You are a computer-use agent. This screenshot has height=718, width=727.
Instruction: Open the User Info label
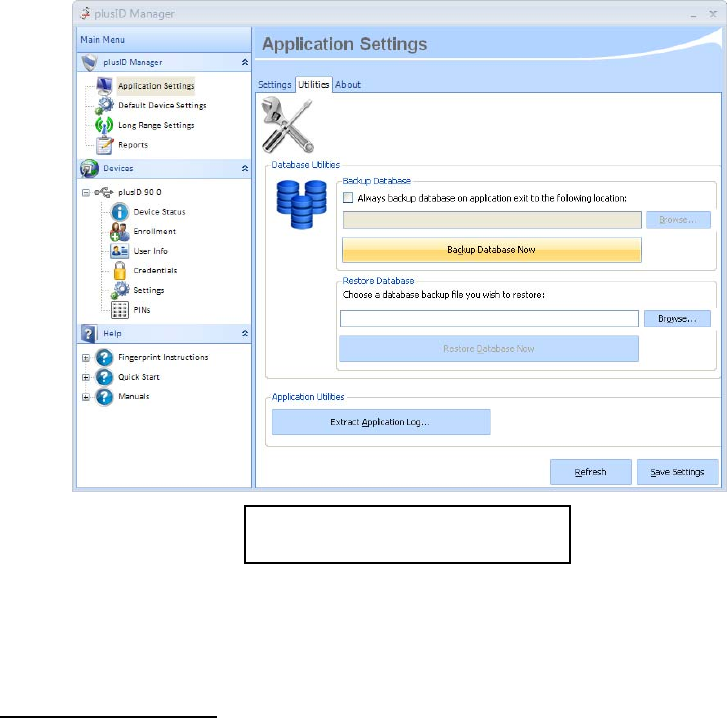(150, 251)
